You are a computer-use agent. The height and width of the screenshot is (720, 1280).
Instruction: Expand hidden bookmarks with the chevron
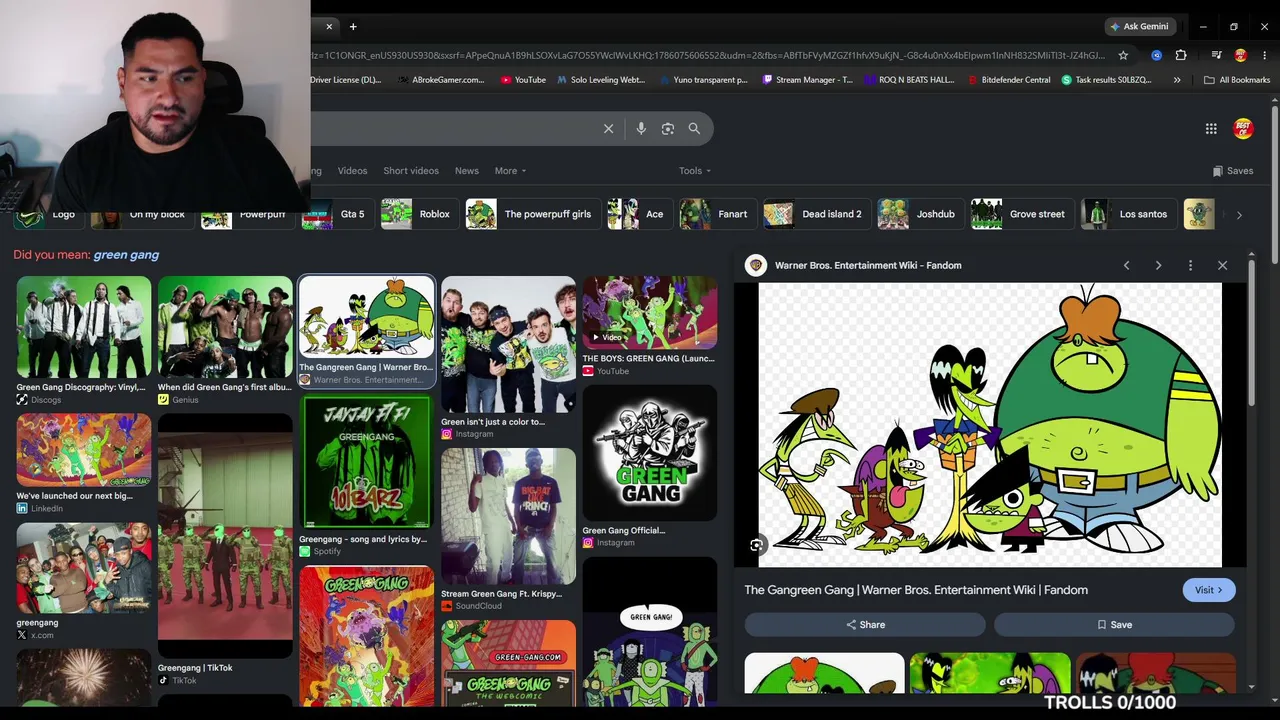tap(1177, 80)
